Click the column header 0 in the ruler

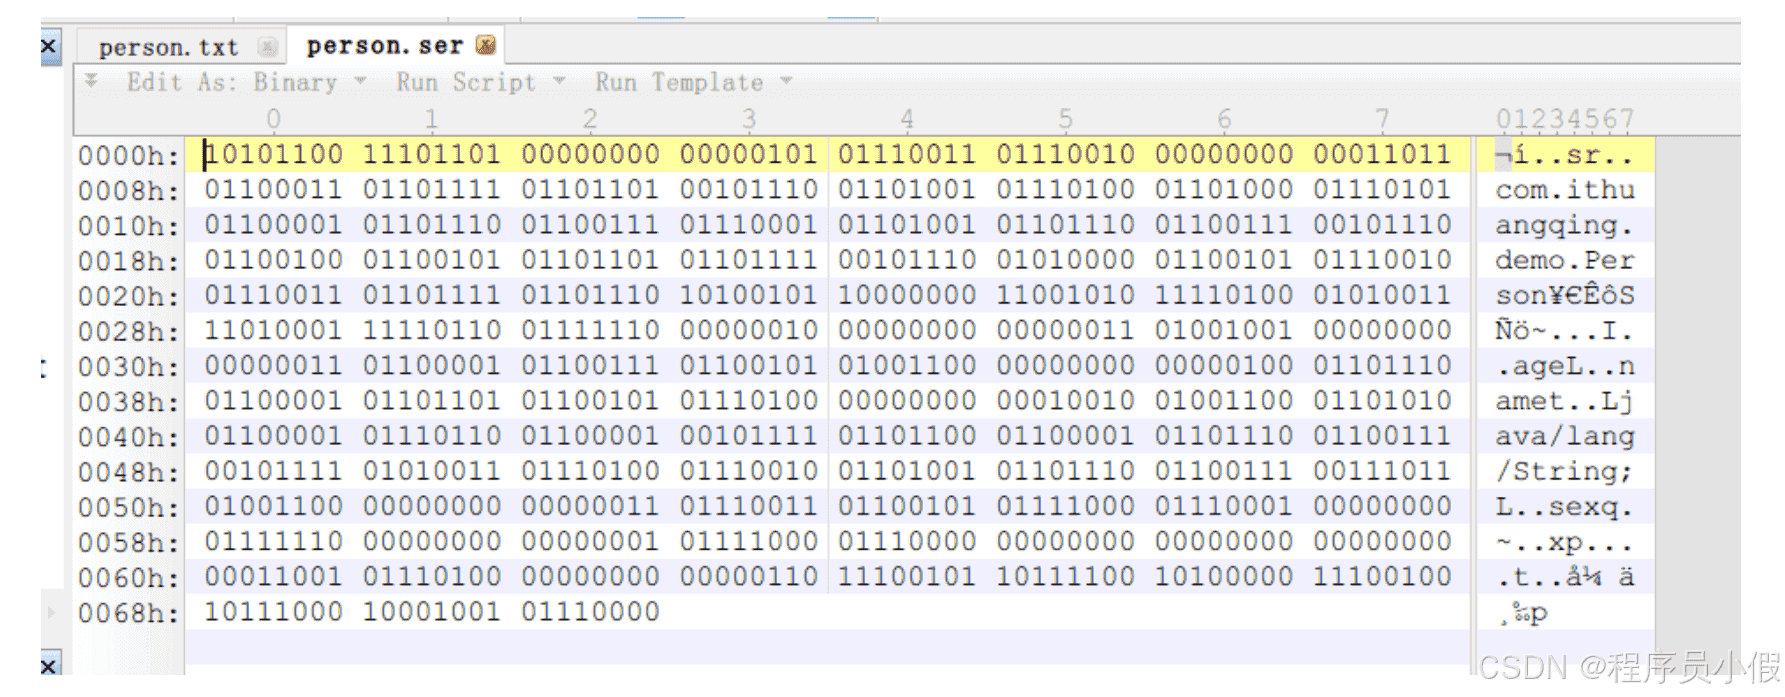click(x=273, y=119)
